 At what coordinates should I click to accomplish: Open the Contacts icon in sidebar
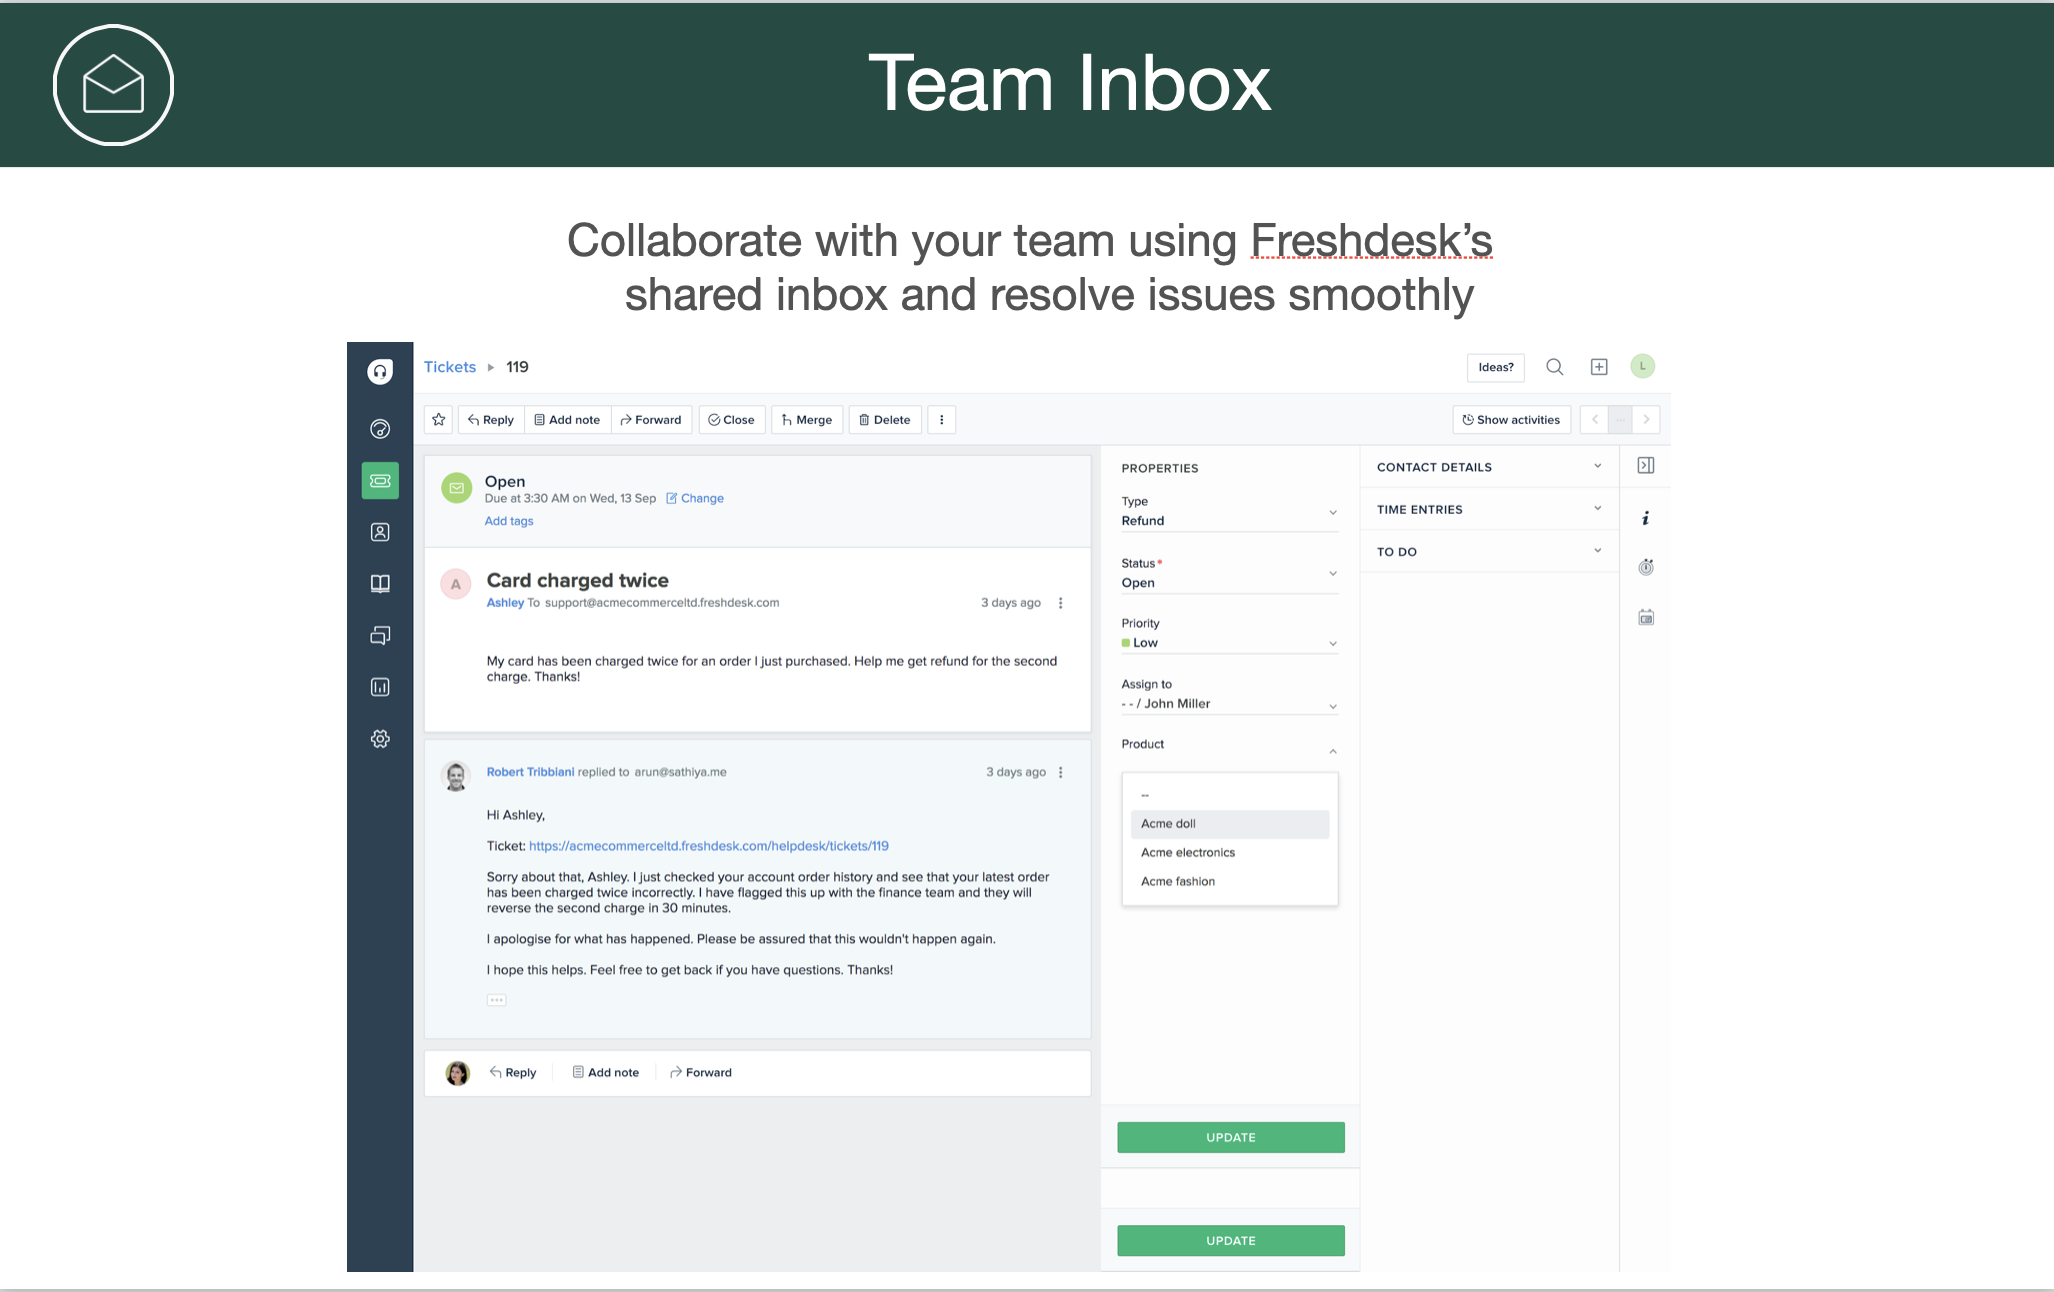point(380,532)
